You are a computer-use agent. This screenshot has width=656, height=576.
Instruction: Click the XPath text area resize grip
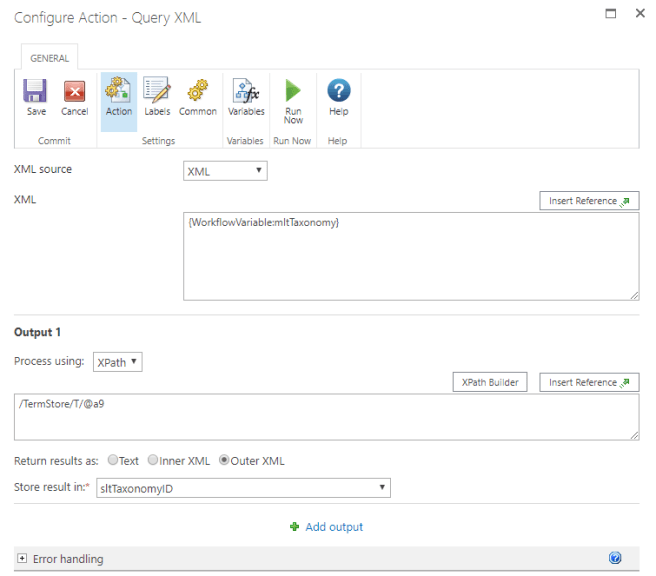coord(634,435)
